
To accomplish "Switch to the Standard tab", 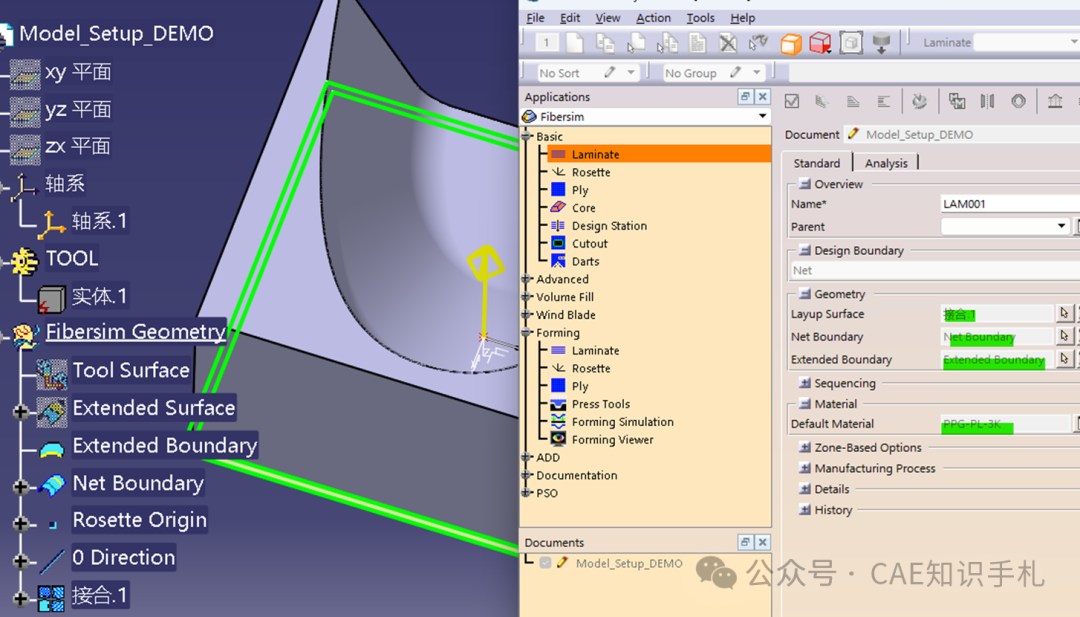I will point(817,163).
